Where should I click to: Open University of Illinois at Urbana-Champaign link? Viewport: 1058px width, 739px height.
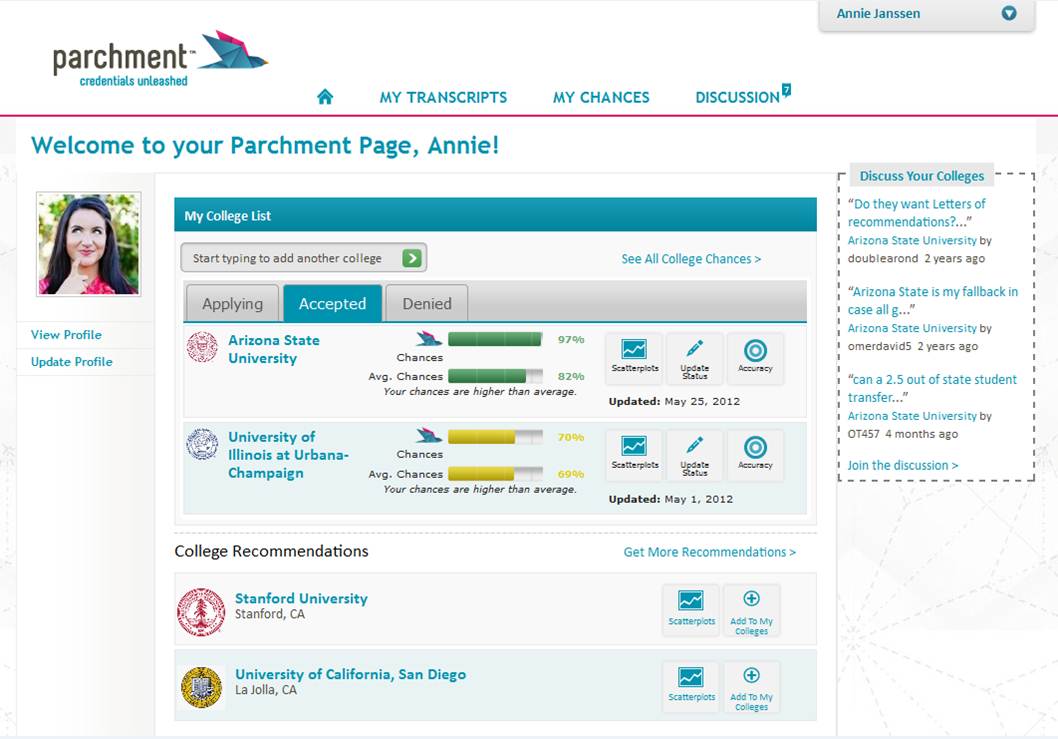pos(288,455)
